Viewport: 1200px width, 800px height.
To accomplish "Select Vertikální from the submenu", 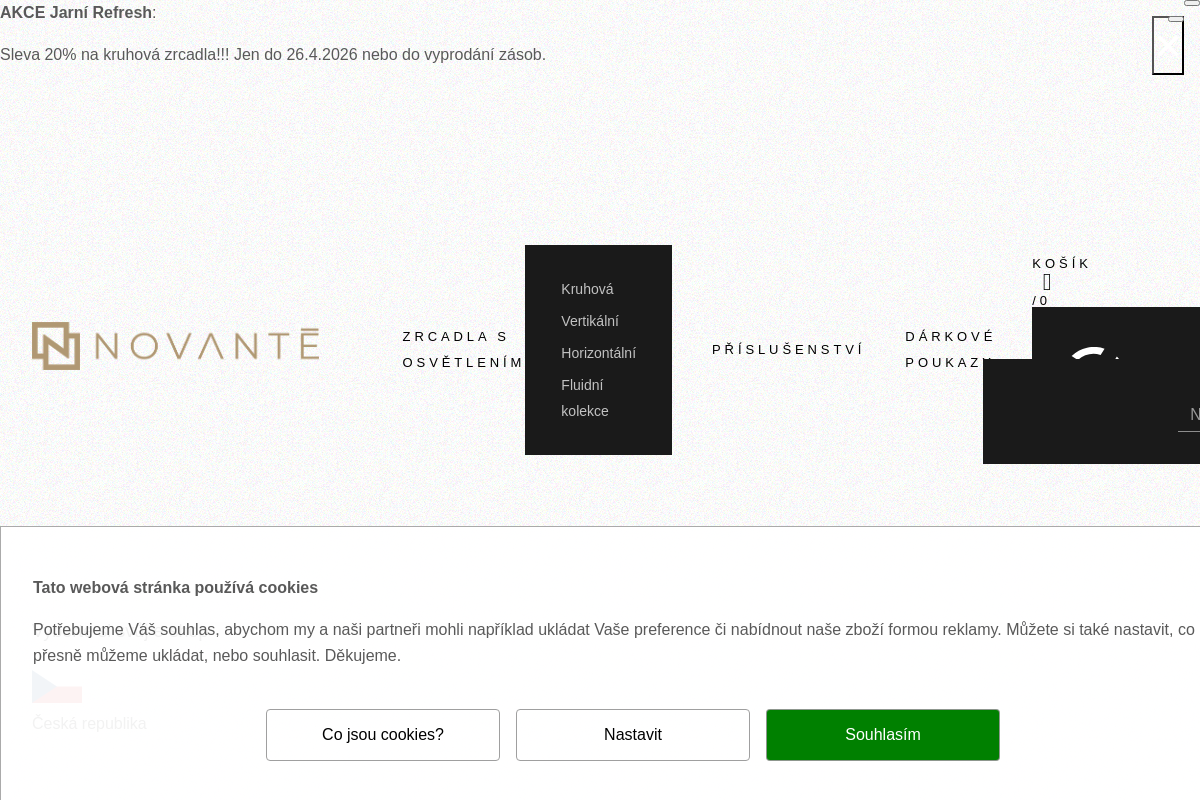I will tap(589, 321).
